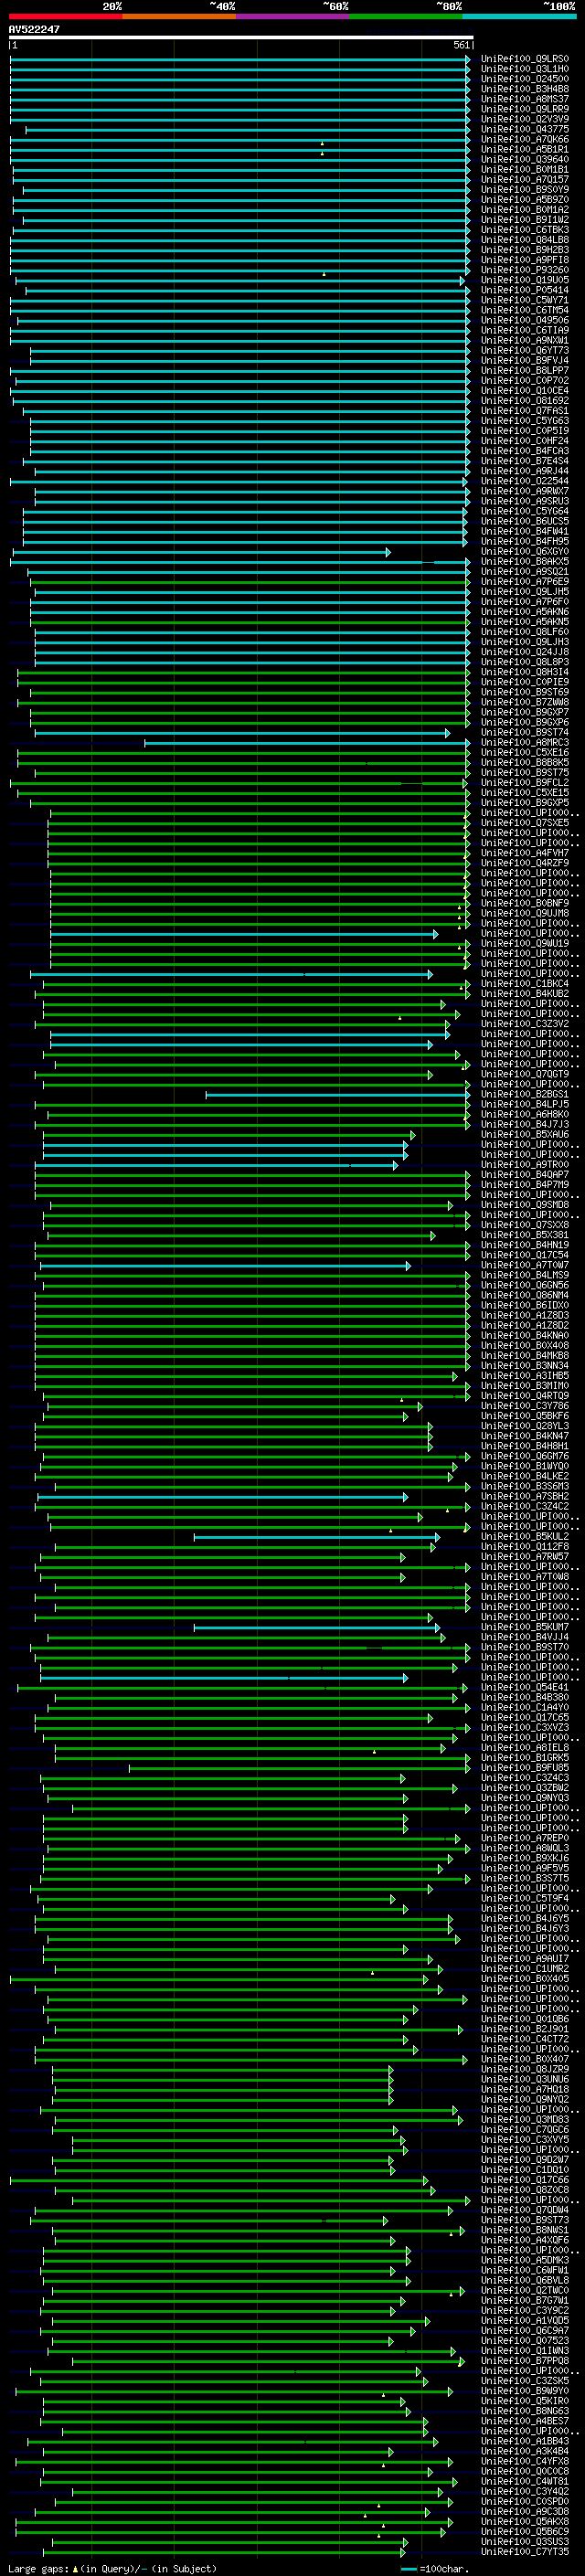Open hit UniRef100_B2BGS1
Viewport: 585px width, 2576px height.
click(x=525, y=1094)
